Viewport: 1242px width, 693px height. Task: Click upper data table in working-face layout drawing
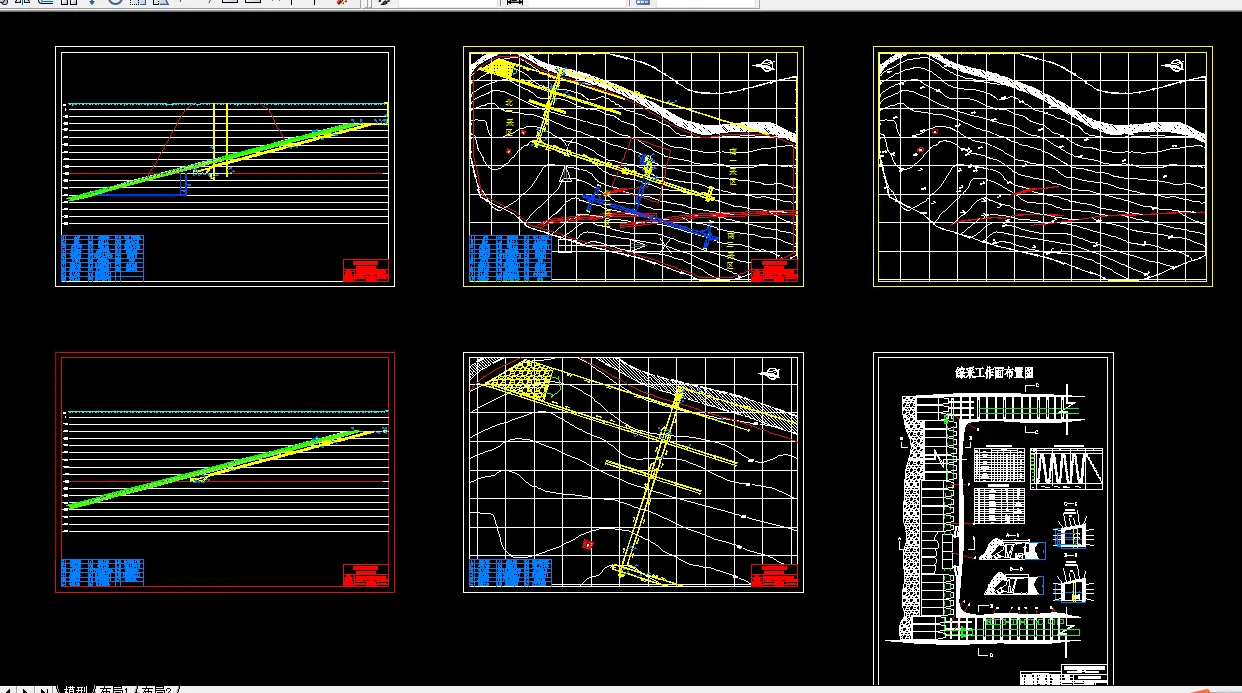pyautogui.click(x=1000, y=465)
